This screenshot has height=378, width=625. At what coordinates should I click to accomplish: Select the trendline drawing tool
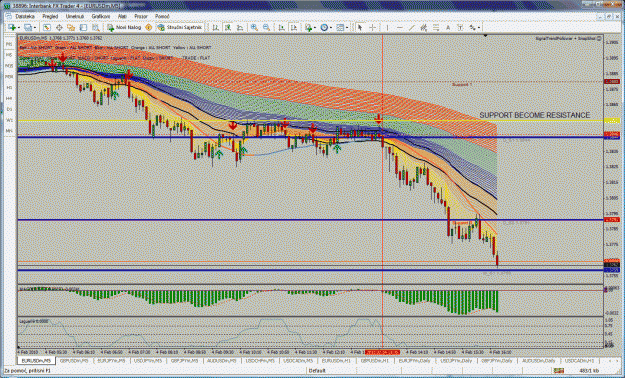coord(412,28)
